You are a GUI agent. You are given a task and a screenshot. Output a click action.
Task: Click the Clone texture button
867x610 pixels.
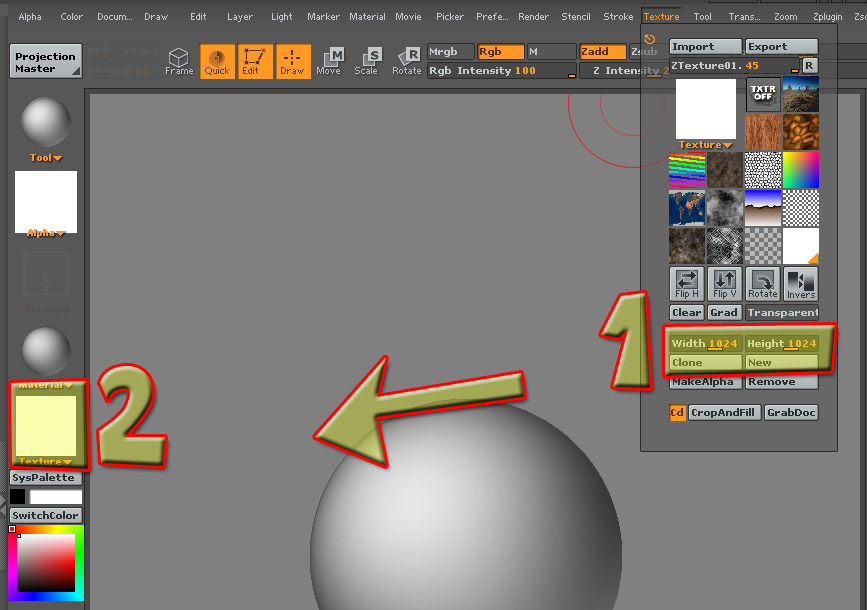705,363
